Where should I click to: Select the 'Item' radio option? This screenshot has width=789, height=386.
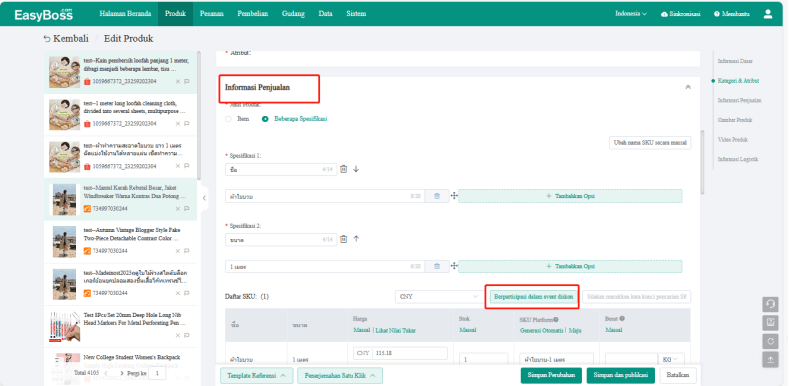tap(228, 119)
